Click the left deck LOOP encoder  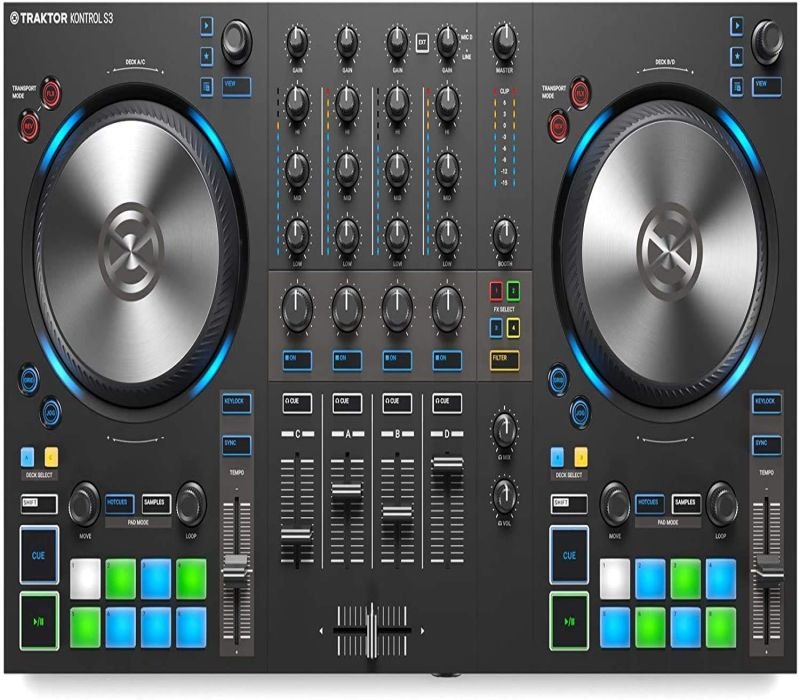(191, 504)
